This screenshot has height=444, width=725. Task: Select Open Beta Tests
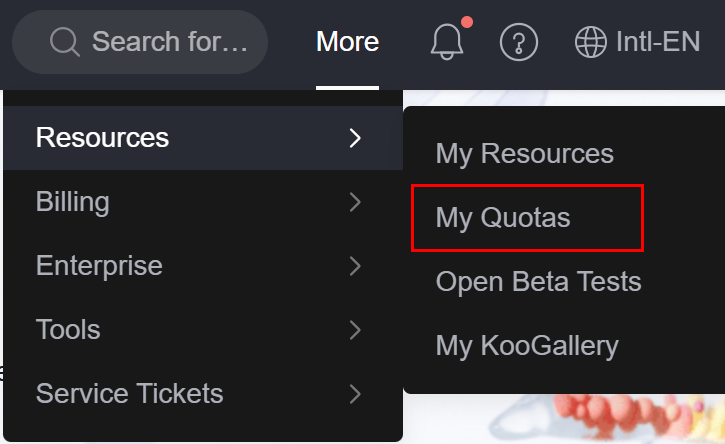point(538,281)
